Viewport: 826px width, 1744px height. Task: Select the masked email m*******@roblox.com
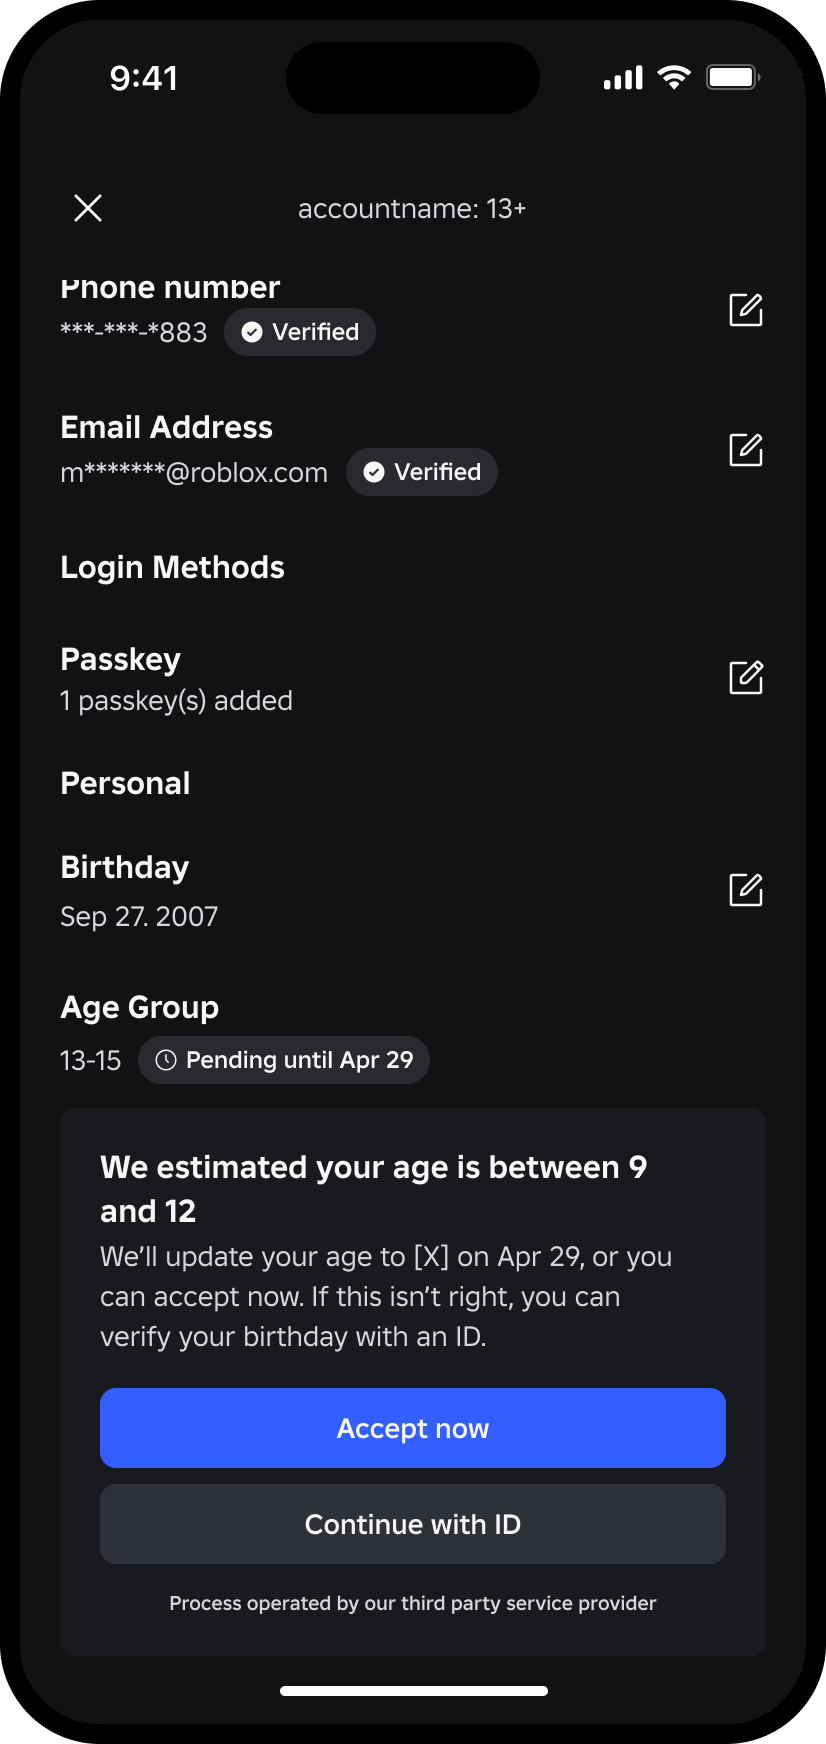pyautogui.click(x=194, y=473)
